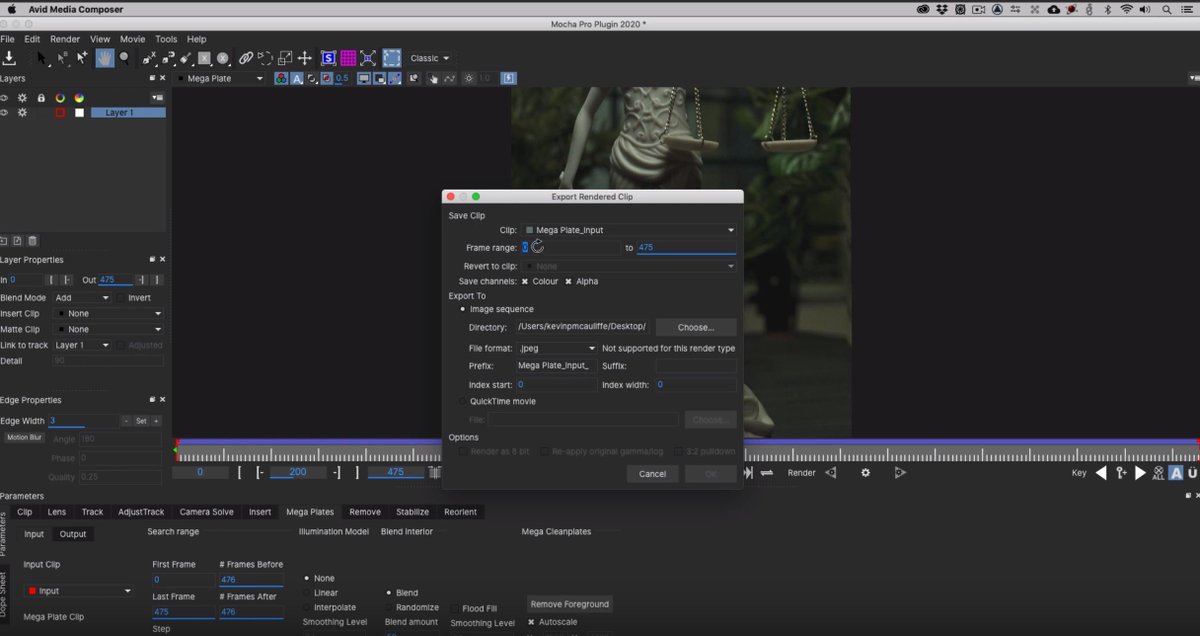
Task: Switch to the Stabilize tab
Action: pos(412,512)
